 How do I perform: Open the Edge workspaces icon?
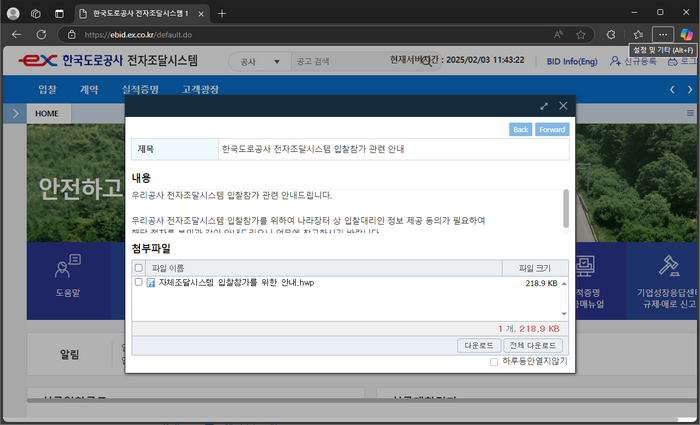pos(36,13)
